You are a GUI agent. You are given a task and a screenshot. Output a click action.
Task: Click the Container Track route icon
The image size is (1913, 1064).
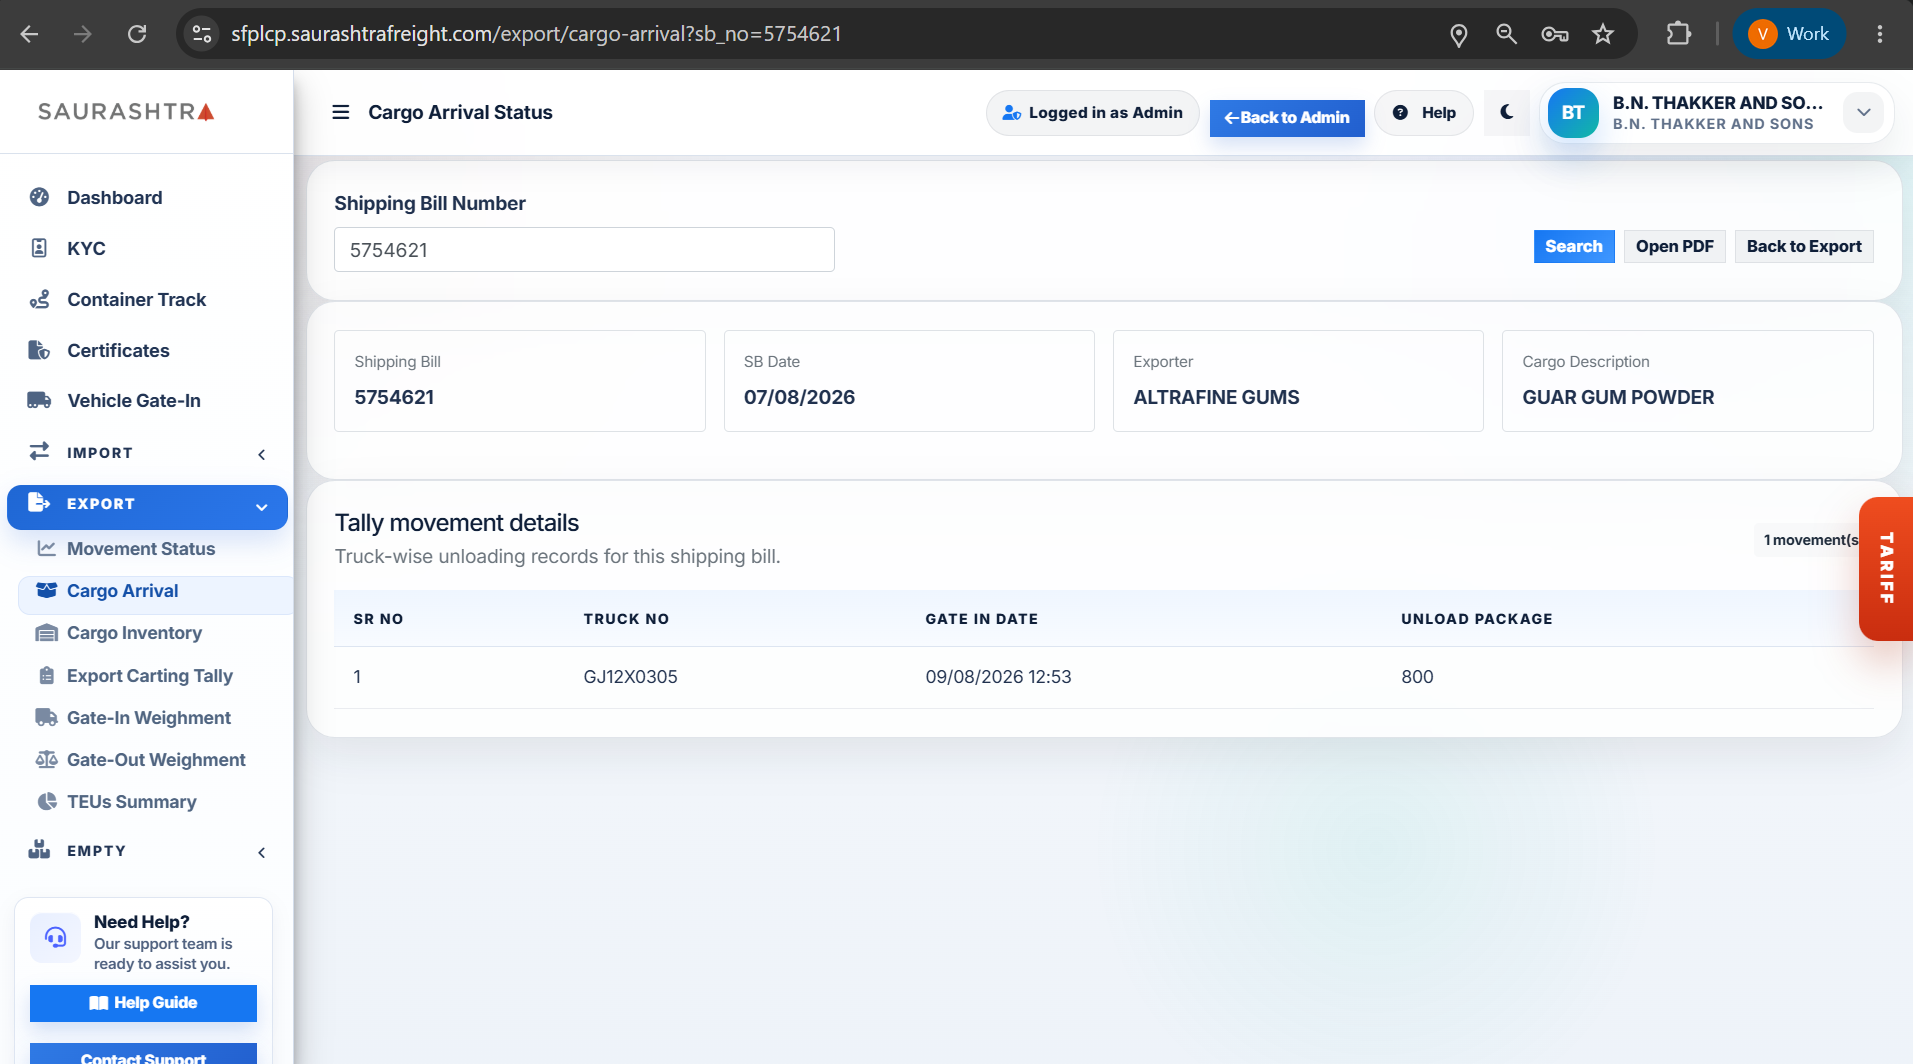coord(39,299)
